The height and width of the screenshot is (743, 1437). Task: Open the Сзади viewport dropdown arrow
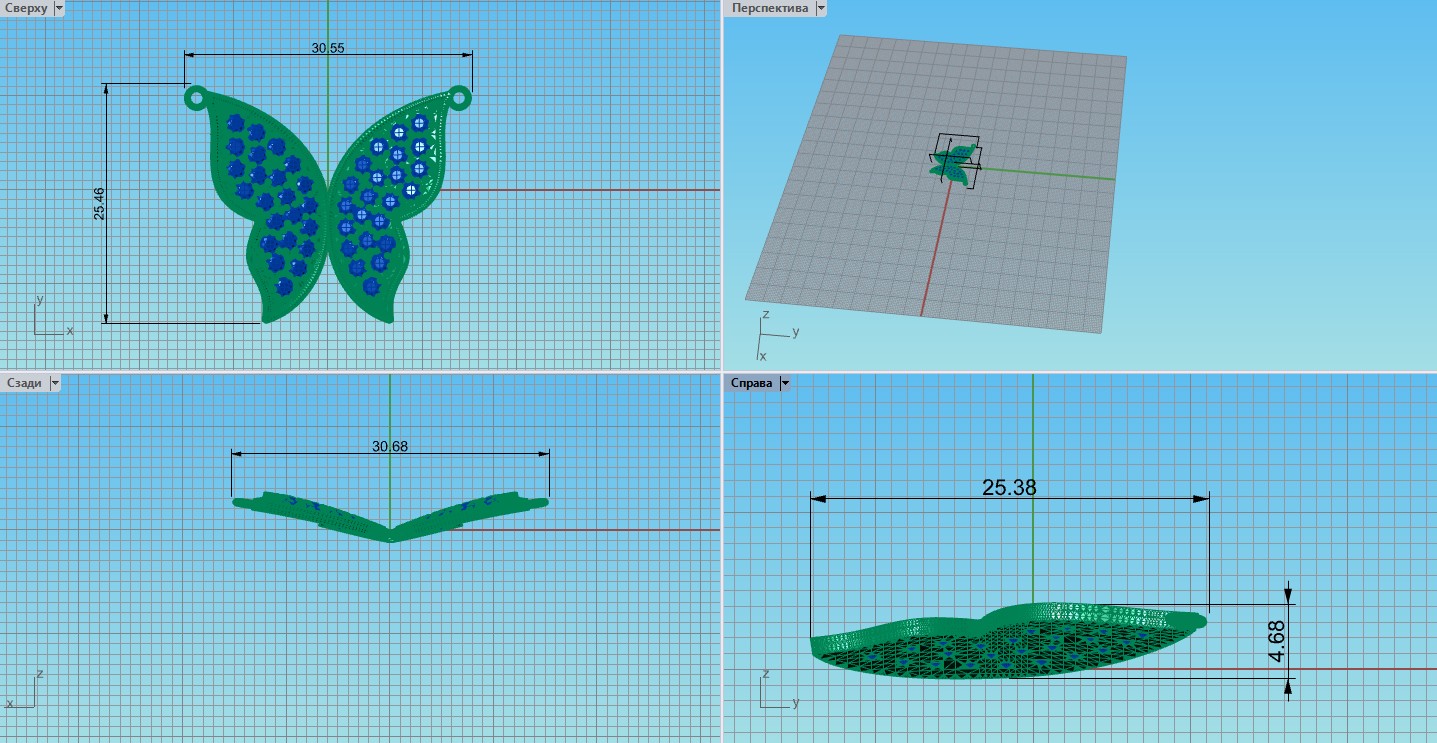[55, 382]
